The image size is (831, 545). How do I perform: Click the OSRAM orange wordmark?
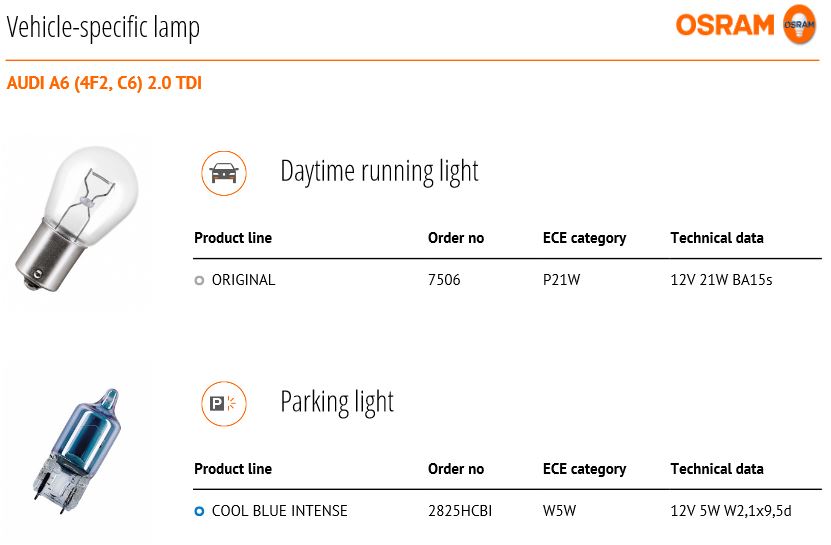click(x=725, y=25)
